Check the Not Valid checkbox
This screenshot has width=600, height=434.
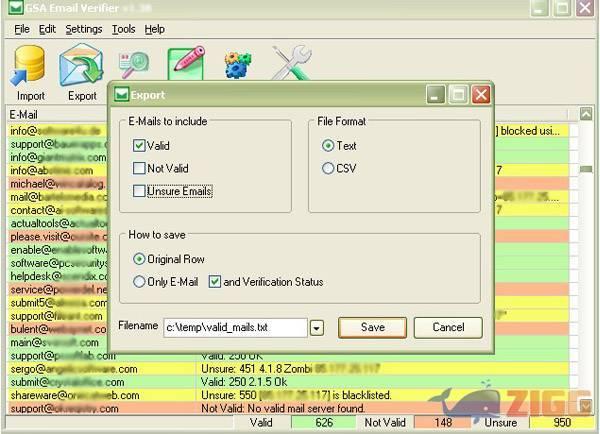coord(139,168)
